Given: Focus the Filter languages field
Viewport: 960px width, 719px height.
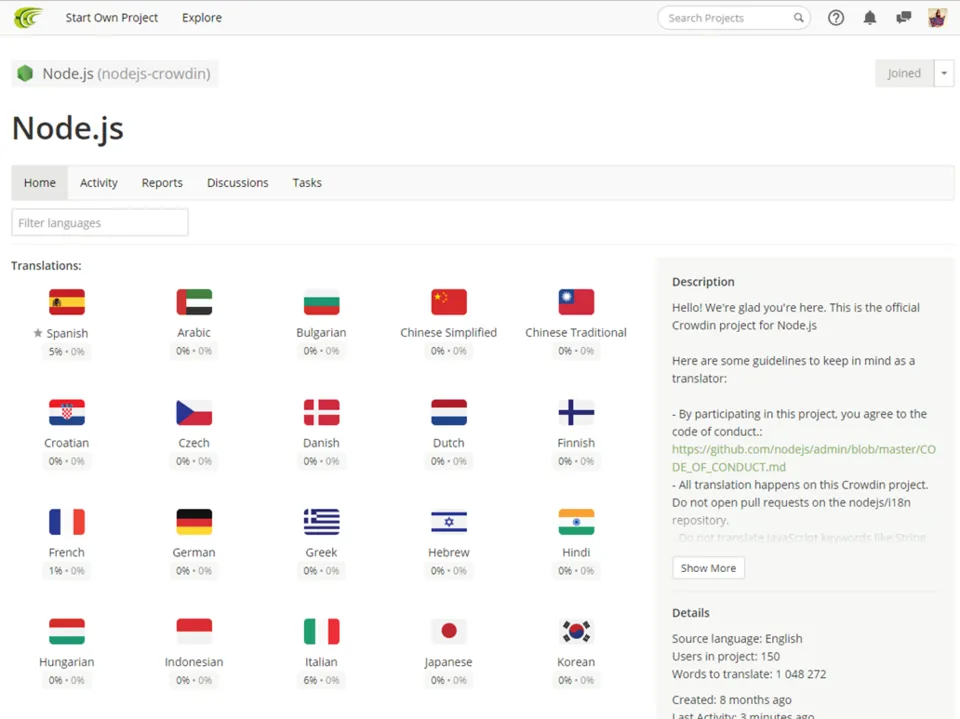Looking at the screenshot, I should pos(100,223).
